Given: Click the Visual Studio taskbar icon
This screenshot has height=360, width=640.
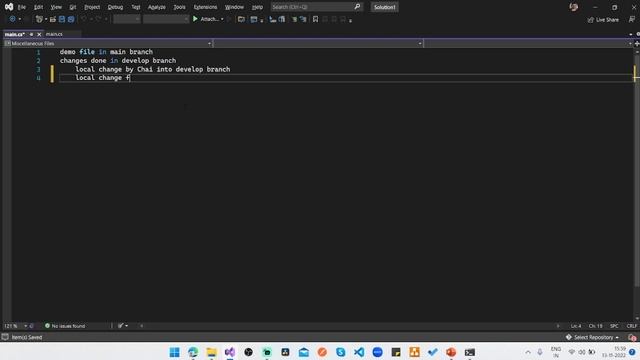Looking at the screenshot, I should 230,352.
